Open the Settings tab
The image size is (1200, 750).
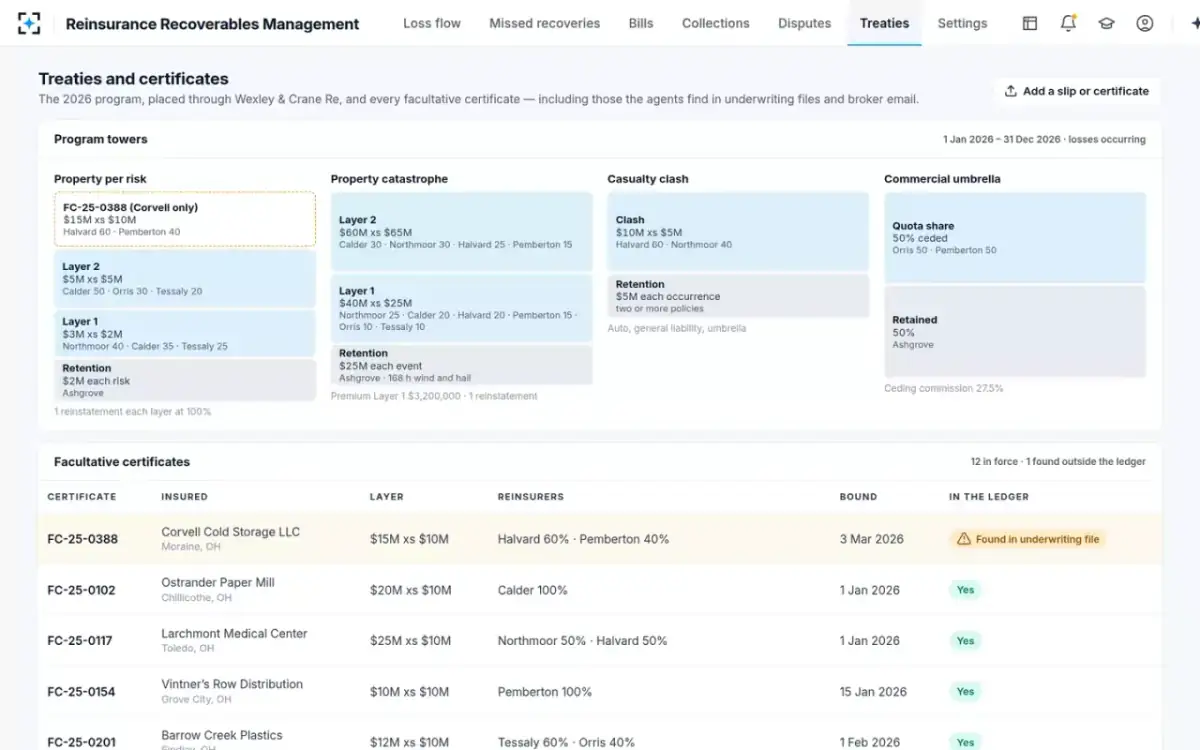click(x=962, y=23)
